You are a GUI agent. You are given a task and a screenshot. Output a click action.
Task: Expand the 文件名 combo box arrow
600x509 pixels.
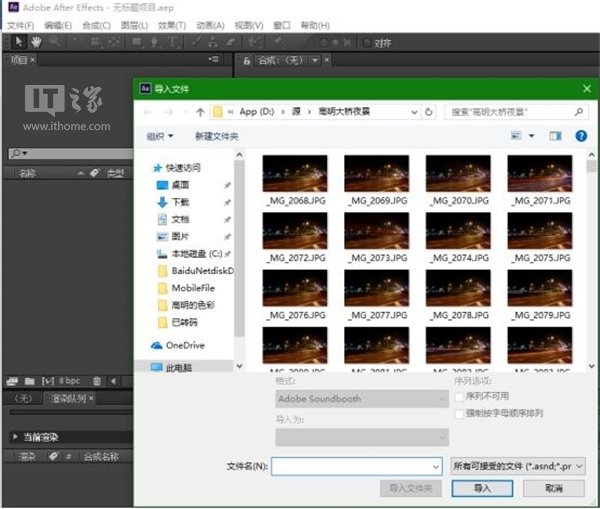(435, 467)
